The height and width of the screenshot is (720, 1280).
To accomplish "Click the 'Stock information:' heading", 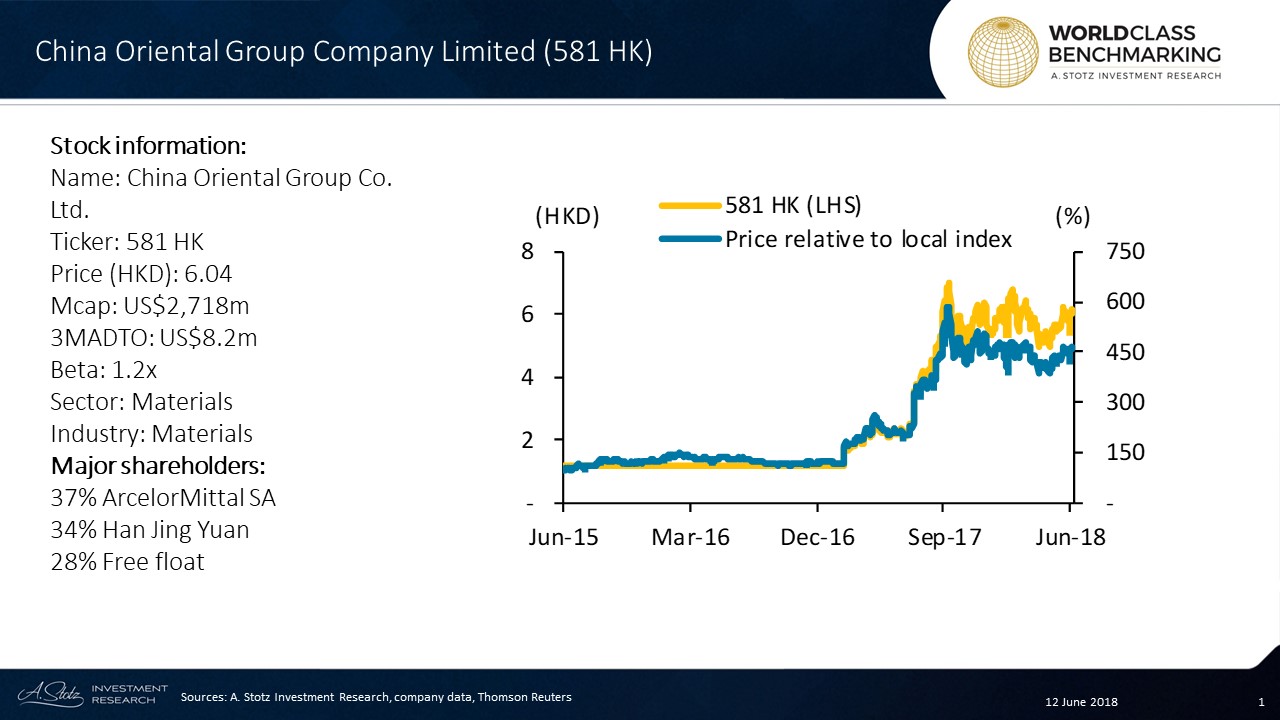I will [x=148, y=146].
